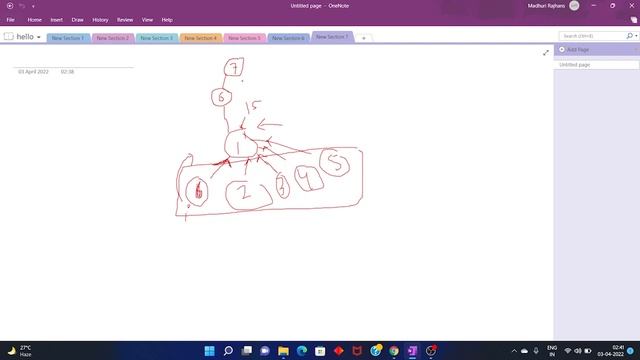Open the Get Help taskbar icon
The image size is (640, 360).
pyautogui.click(x=376, y=350)
